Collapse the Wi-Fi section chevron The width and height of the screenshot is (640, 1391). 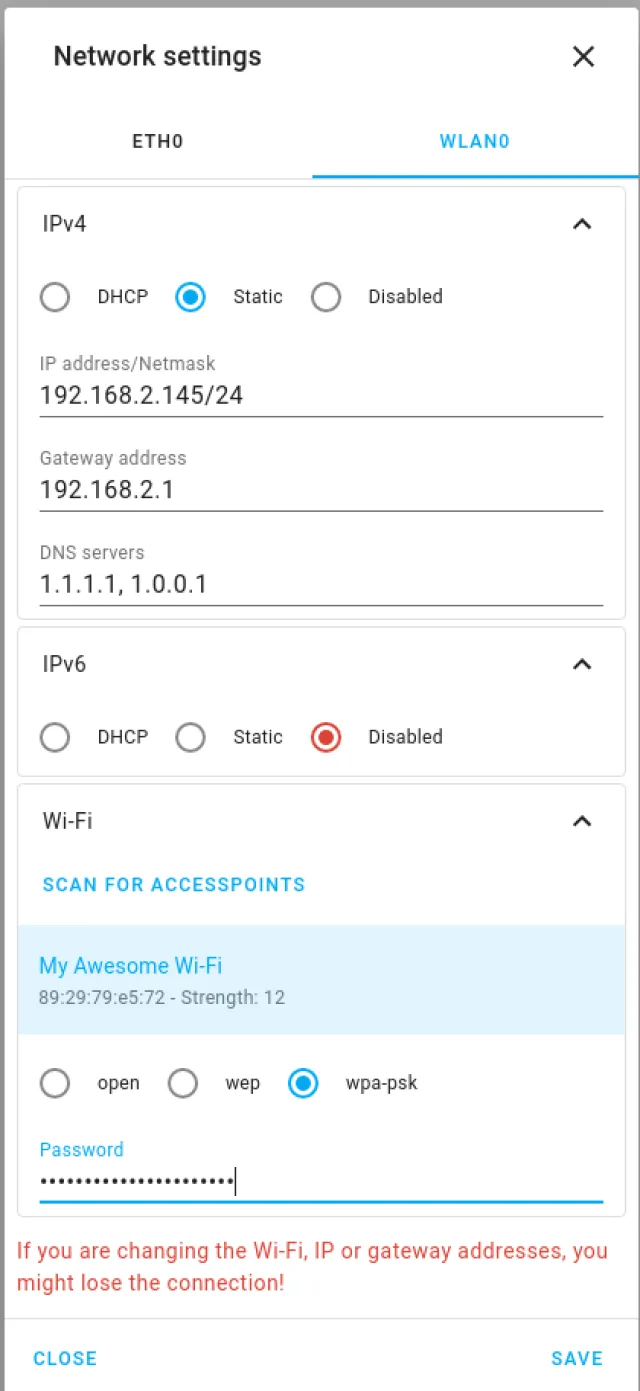tap(581, 821)
